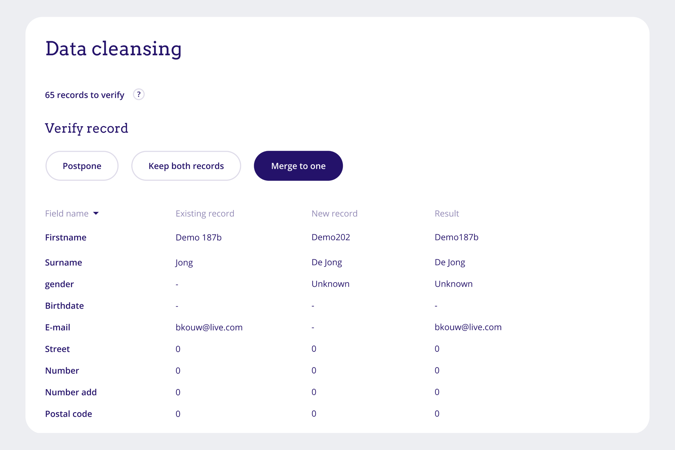Select Unknown in Result column

click(x=453, y=284)
